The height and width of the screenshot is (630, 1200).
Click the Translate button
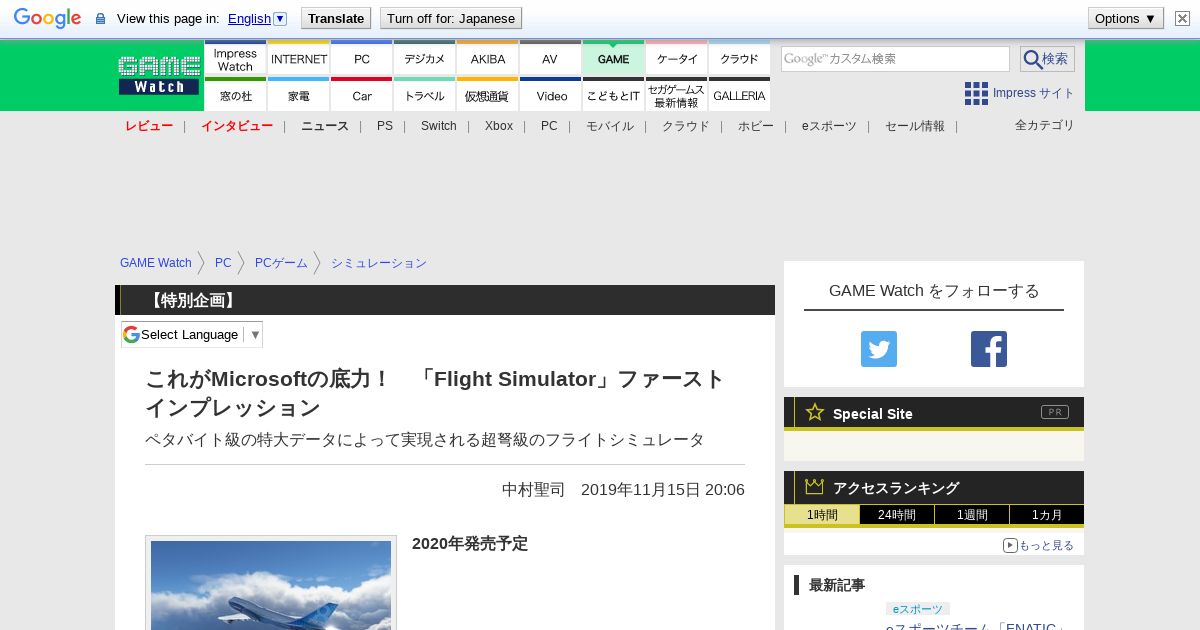click(x=335, y=18)
